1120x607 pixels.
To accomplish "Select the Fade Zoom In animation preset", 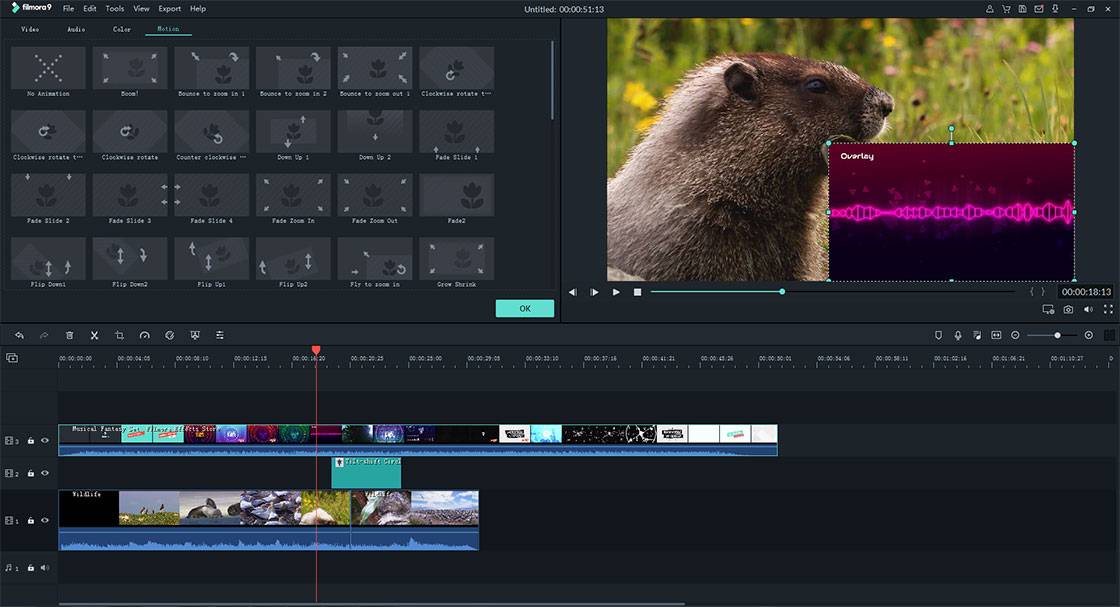I will (x=293, y=196).
